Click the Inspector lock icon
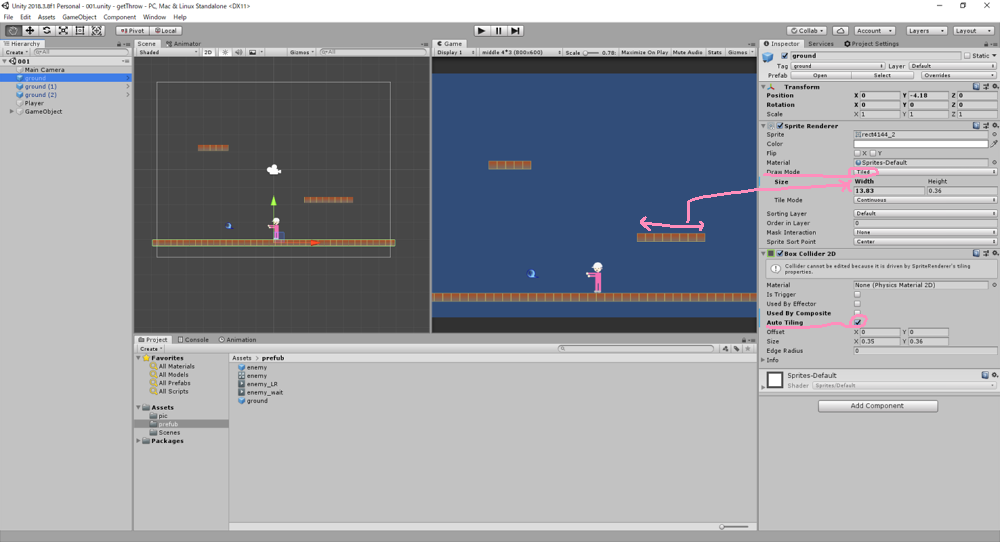Image resolution: width=1000 pixels, height=542 pixels. [986, 44]
